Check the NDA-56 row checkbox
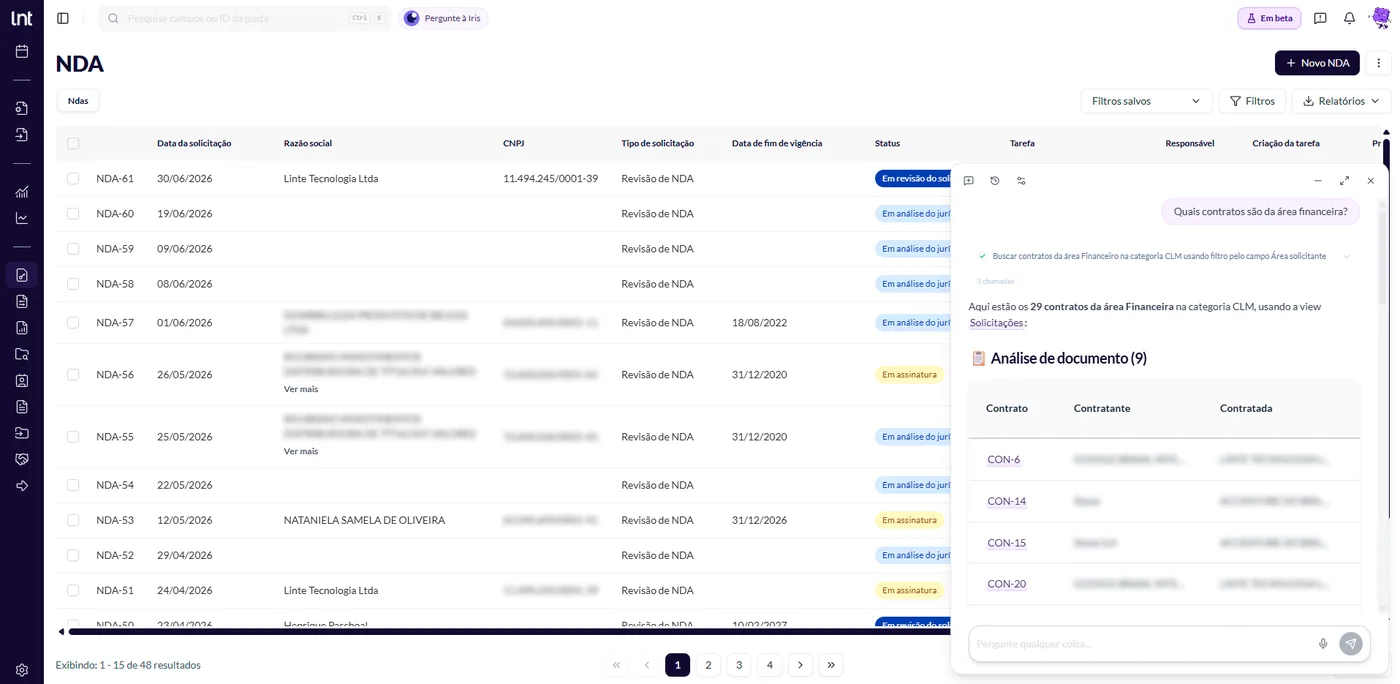1400x684 pixels. pos(73,374)
